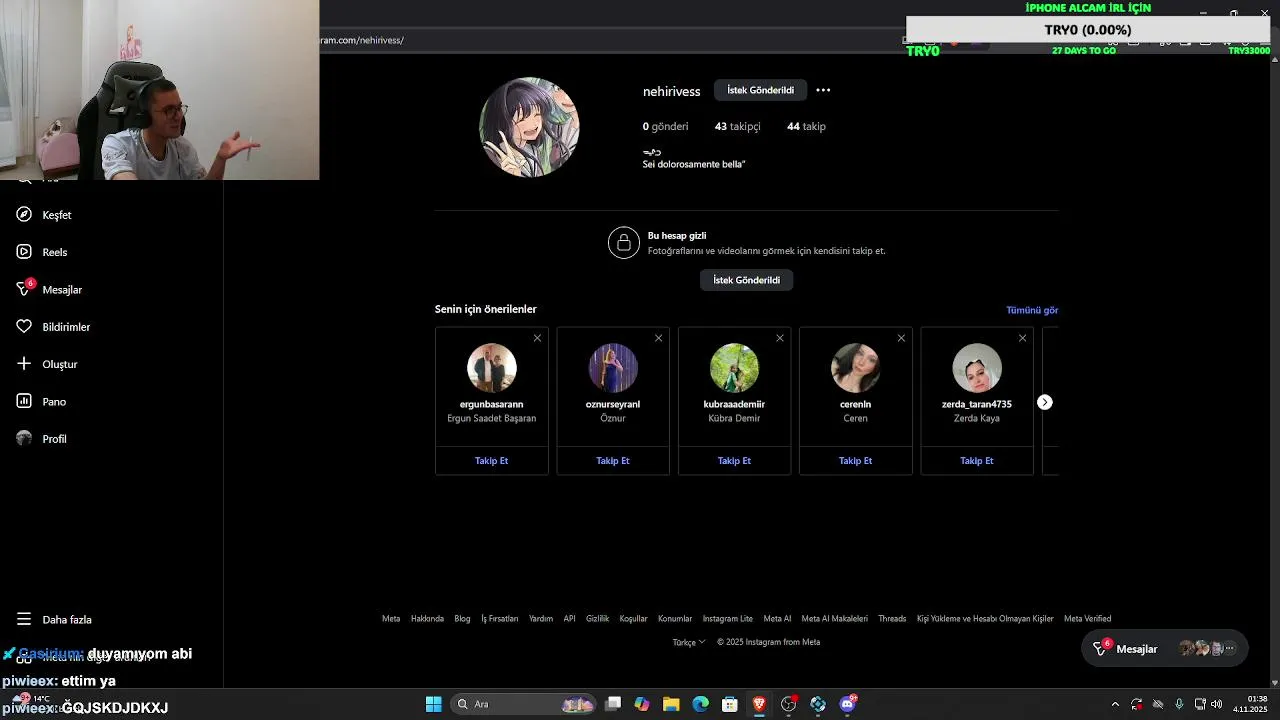Open ergunbasarann avatar
1280x720 pixels.
(492, 368)
